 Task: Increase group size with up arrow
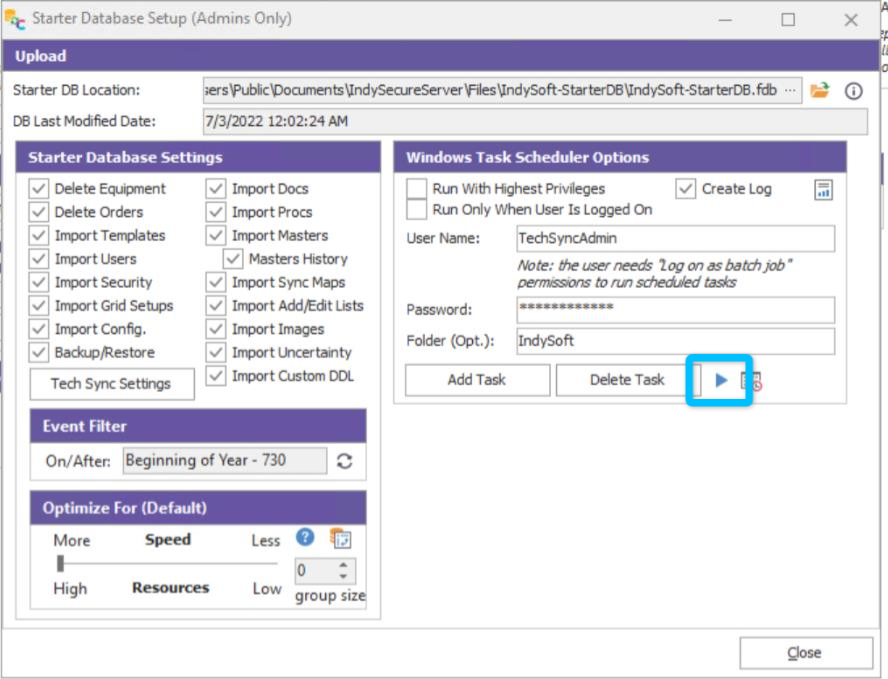click(x=343, y=565)
